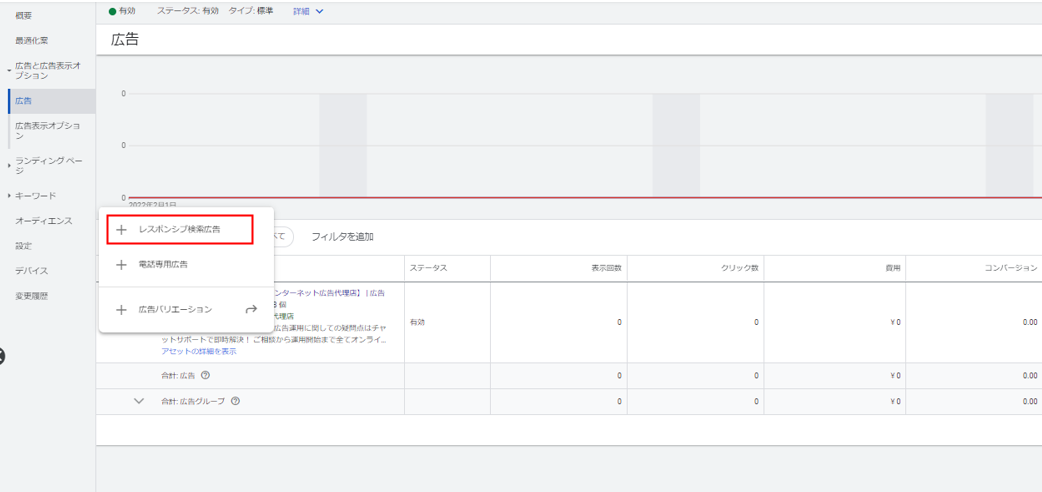Open デバイス in the sidebar
The height and width of the screenshot is (492, 1042).
(32, 271)
